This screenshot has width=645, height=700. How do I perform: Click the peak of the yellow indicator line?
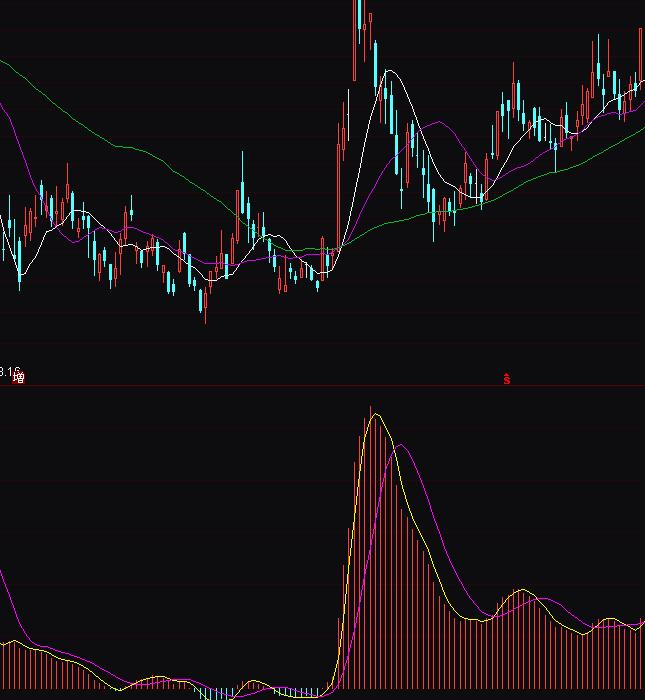click(x=377, y=415)
